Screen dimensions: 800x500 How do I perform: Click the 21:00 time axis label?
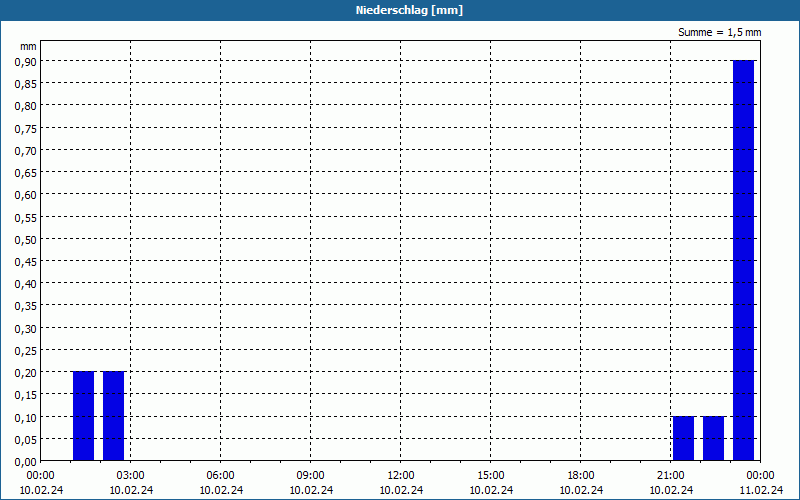point(670,476)
